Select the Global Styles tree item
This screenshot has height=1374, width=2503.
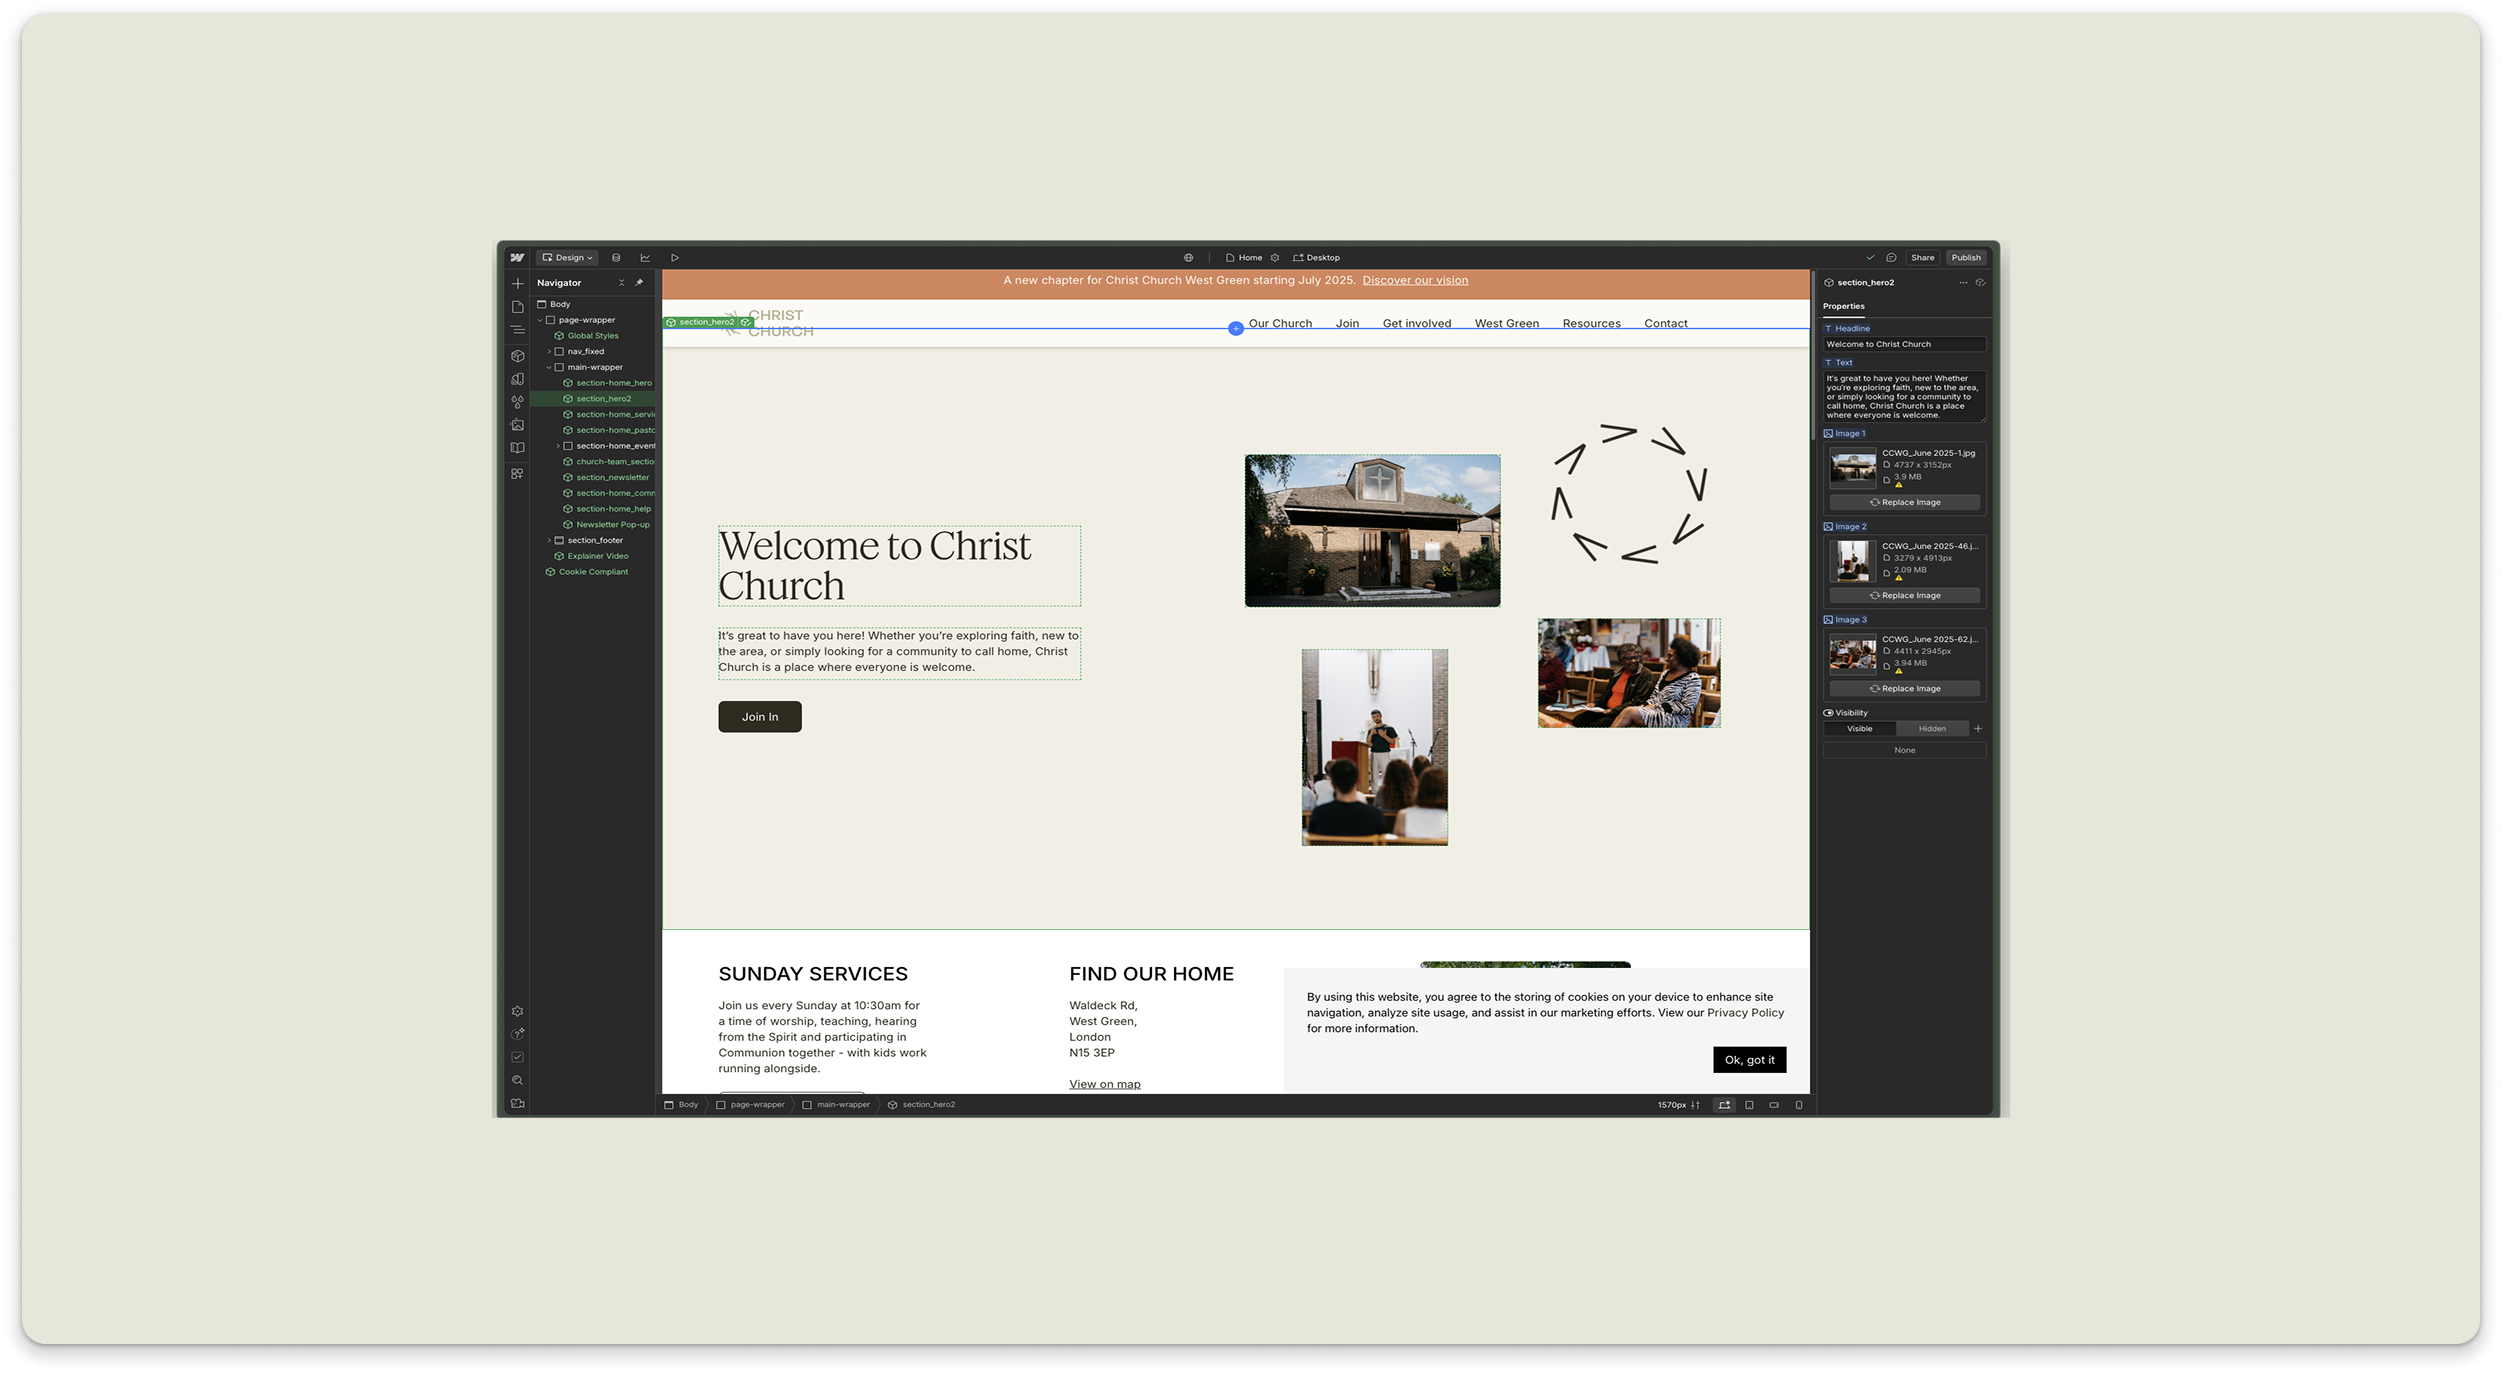click(592, 336)
